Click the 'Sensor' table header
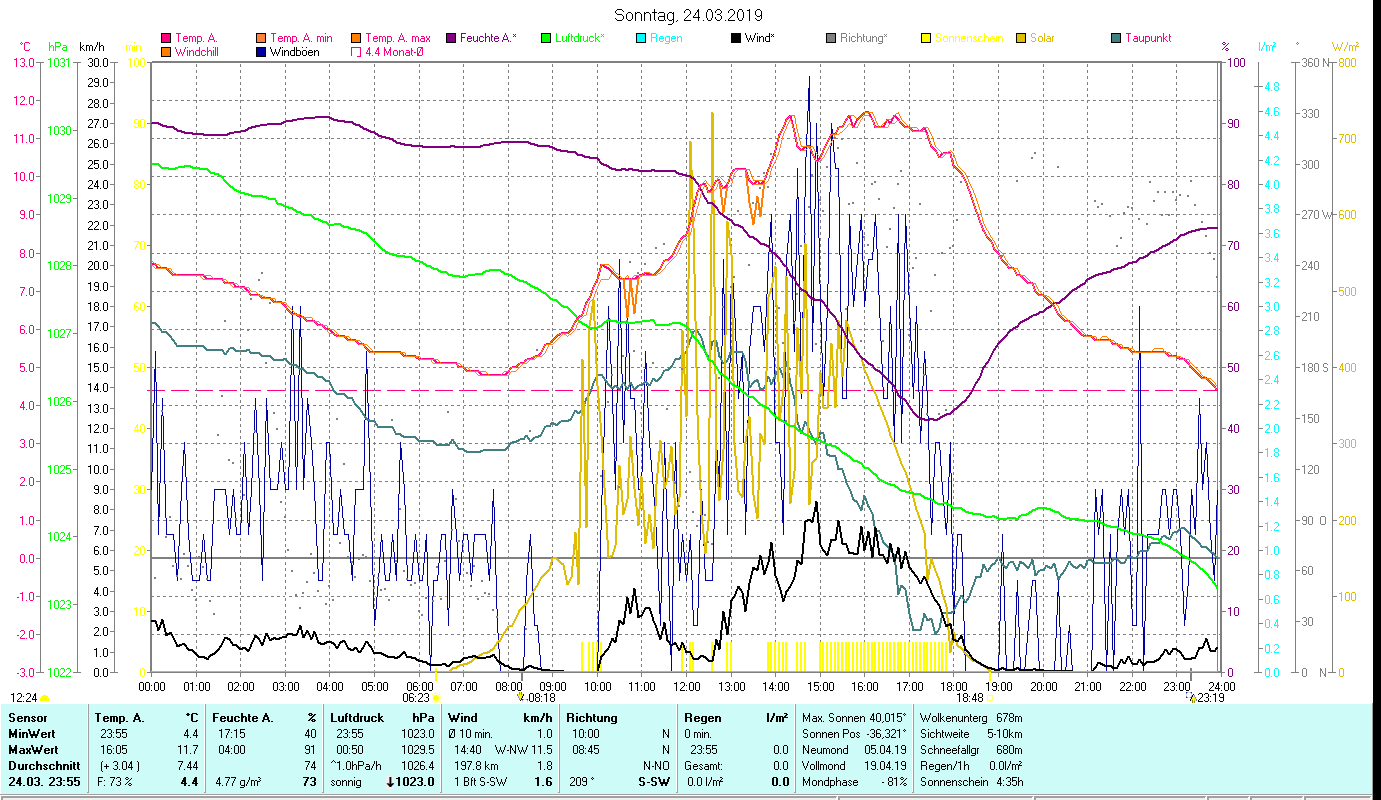1381x800 pixels. (x=26, y=718)
